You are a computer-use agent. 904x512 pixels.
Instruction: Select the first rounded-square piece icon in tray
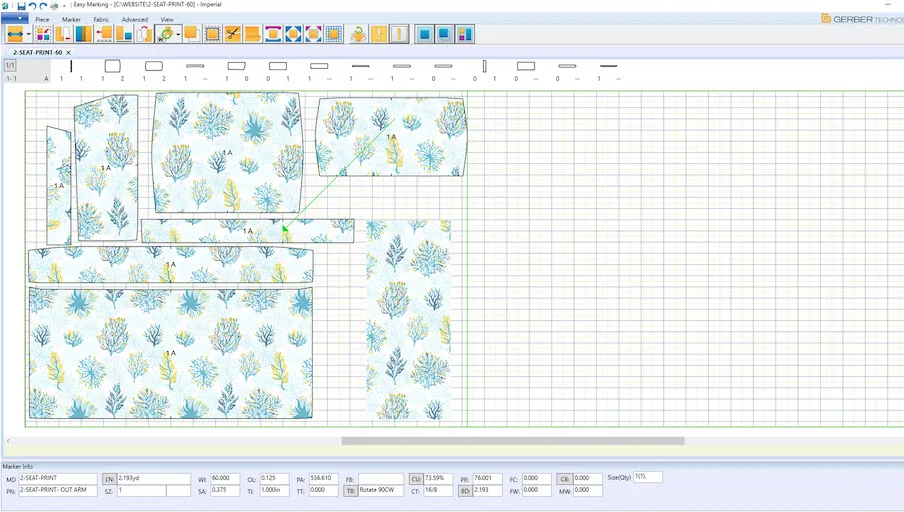pyautogui.click(x=112, y=66)
